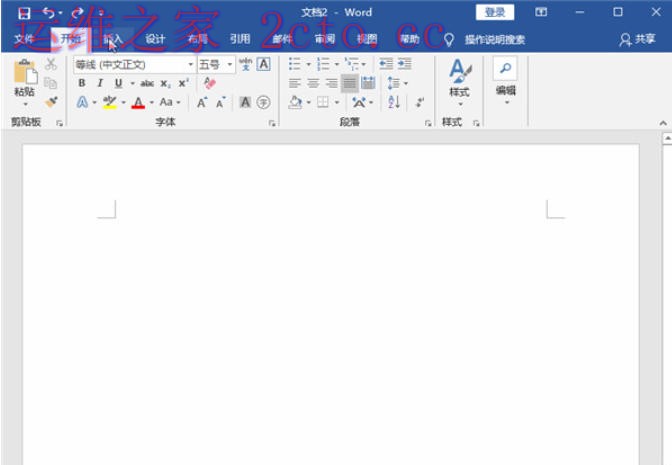
Task: Click the Undo arrow icon
Action: tap(48, 13)
